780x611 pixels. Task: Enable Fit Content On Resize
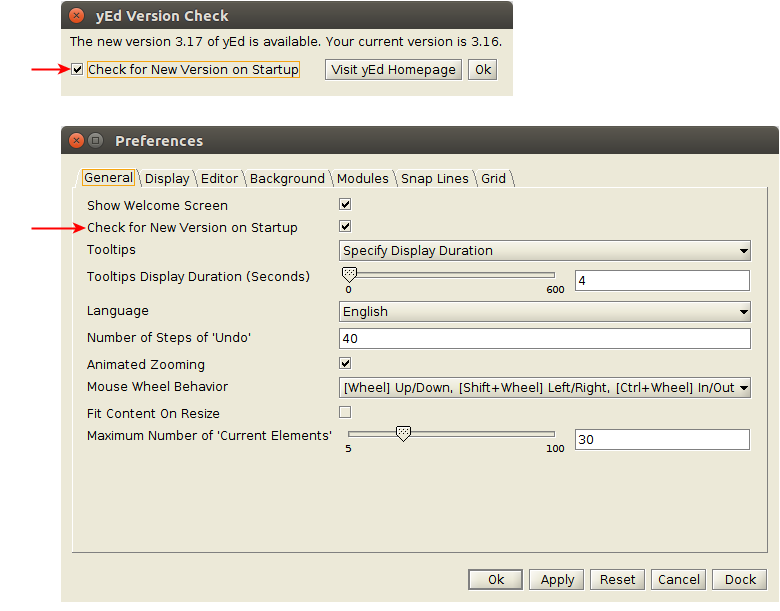coord(345,412)
